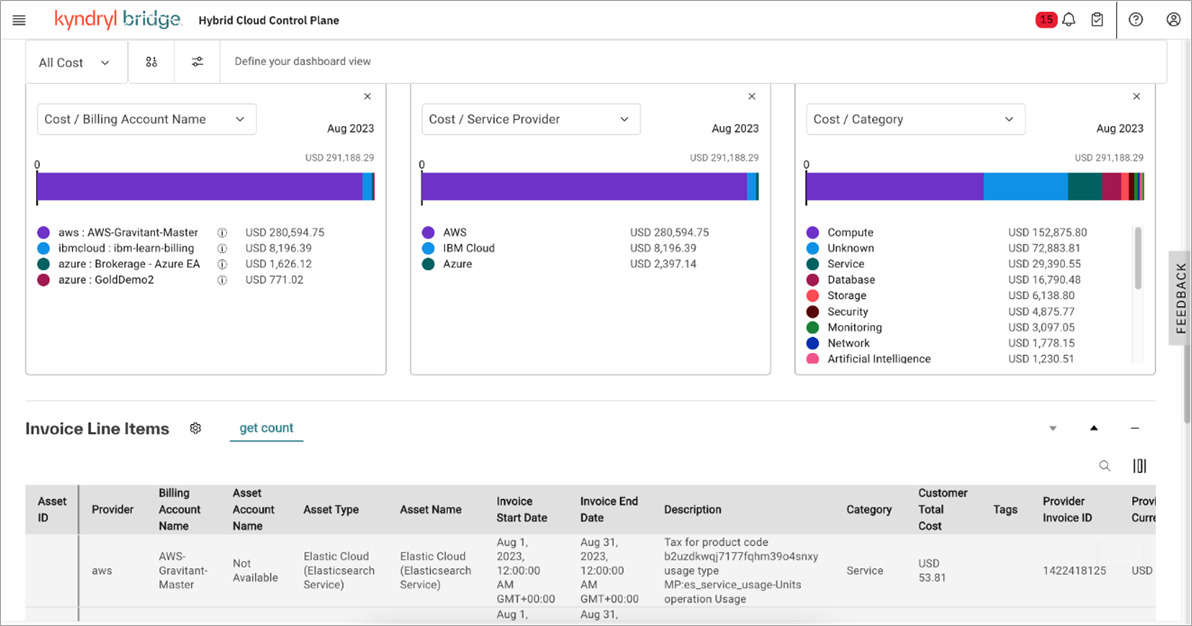
Task: Click the Category legend scrollbar
Action: click(x=1138, y=259)
